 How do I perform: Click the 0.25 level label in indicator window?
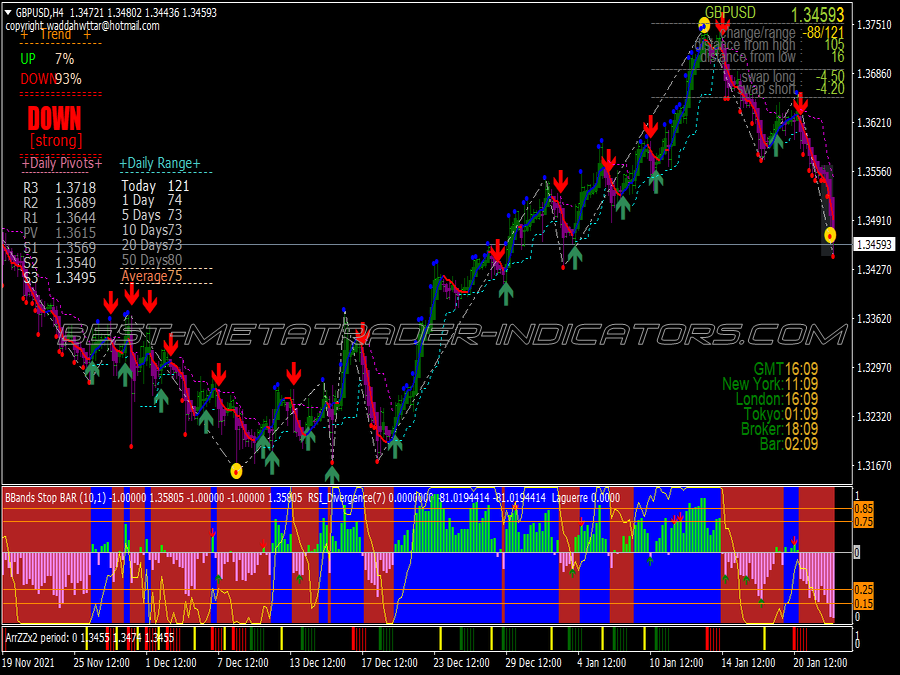click(x=863, y=589)
